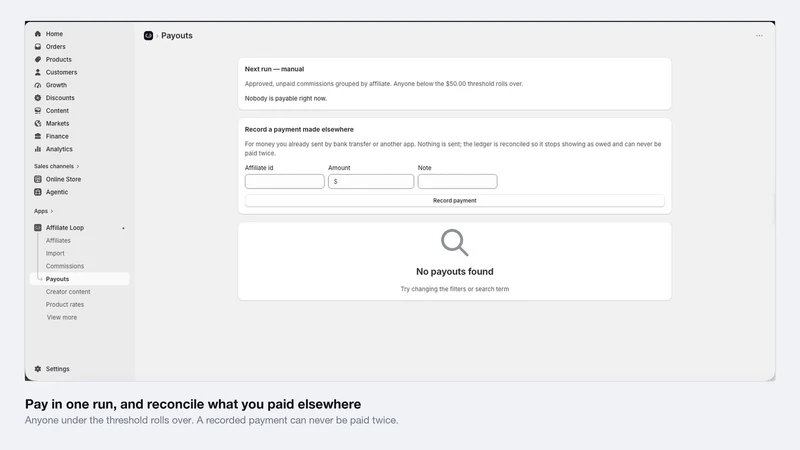Viewport: 800px width, 450px height.
Task: Show more Affiliate Loop pages via View more
Action: tap(62, 317)
